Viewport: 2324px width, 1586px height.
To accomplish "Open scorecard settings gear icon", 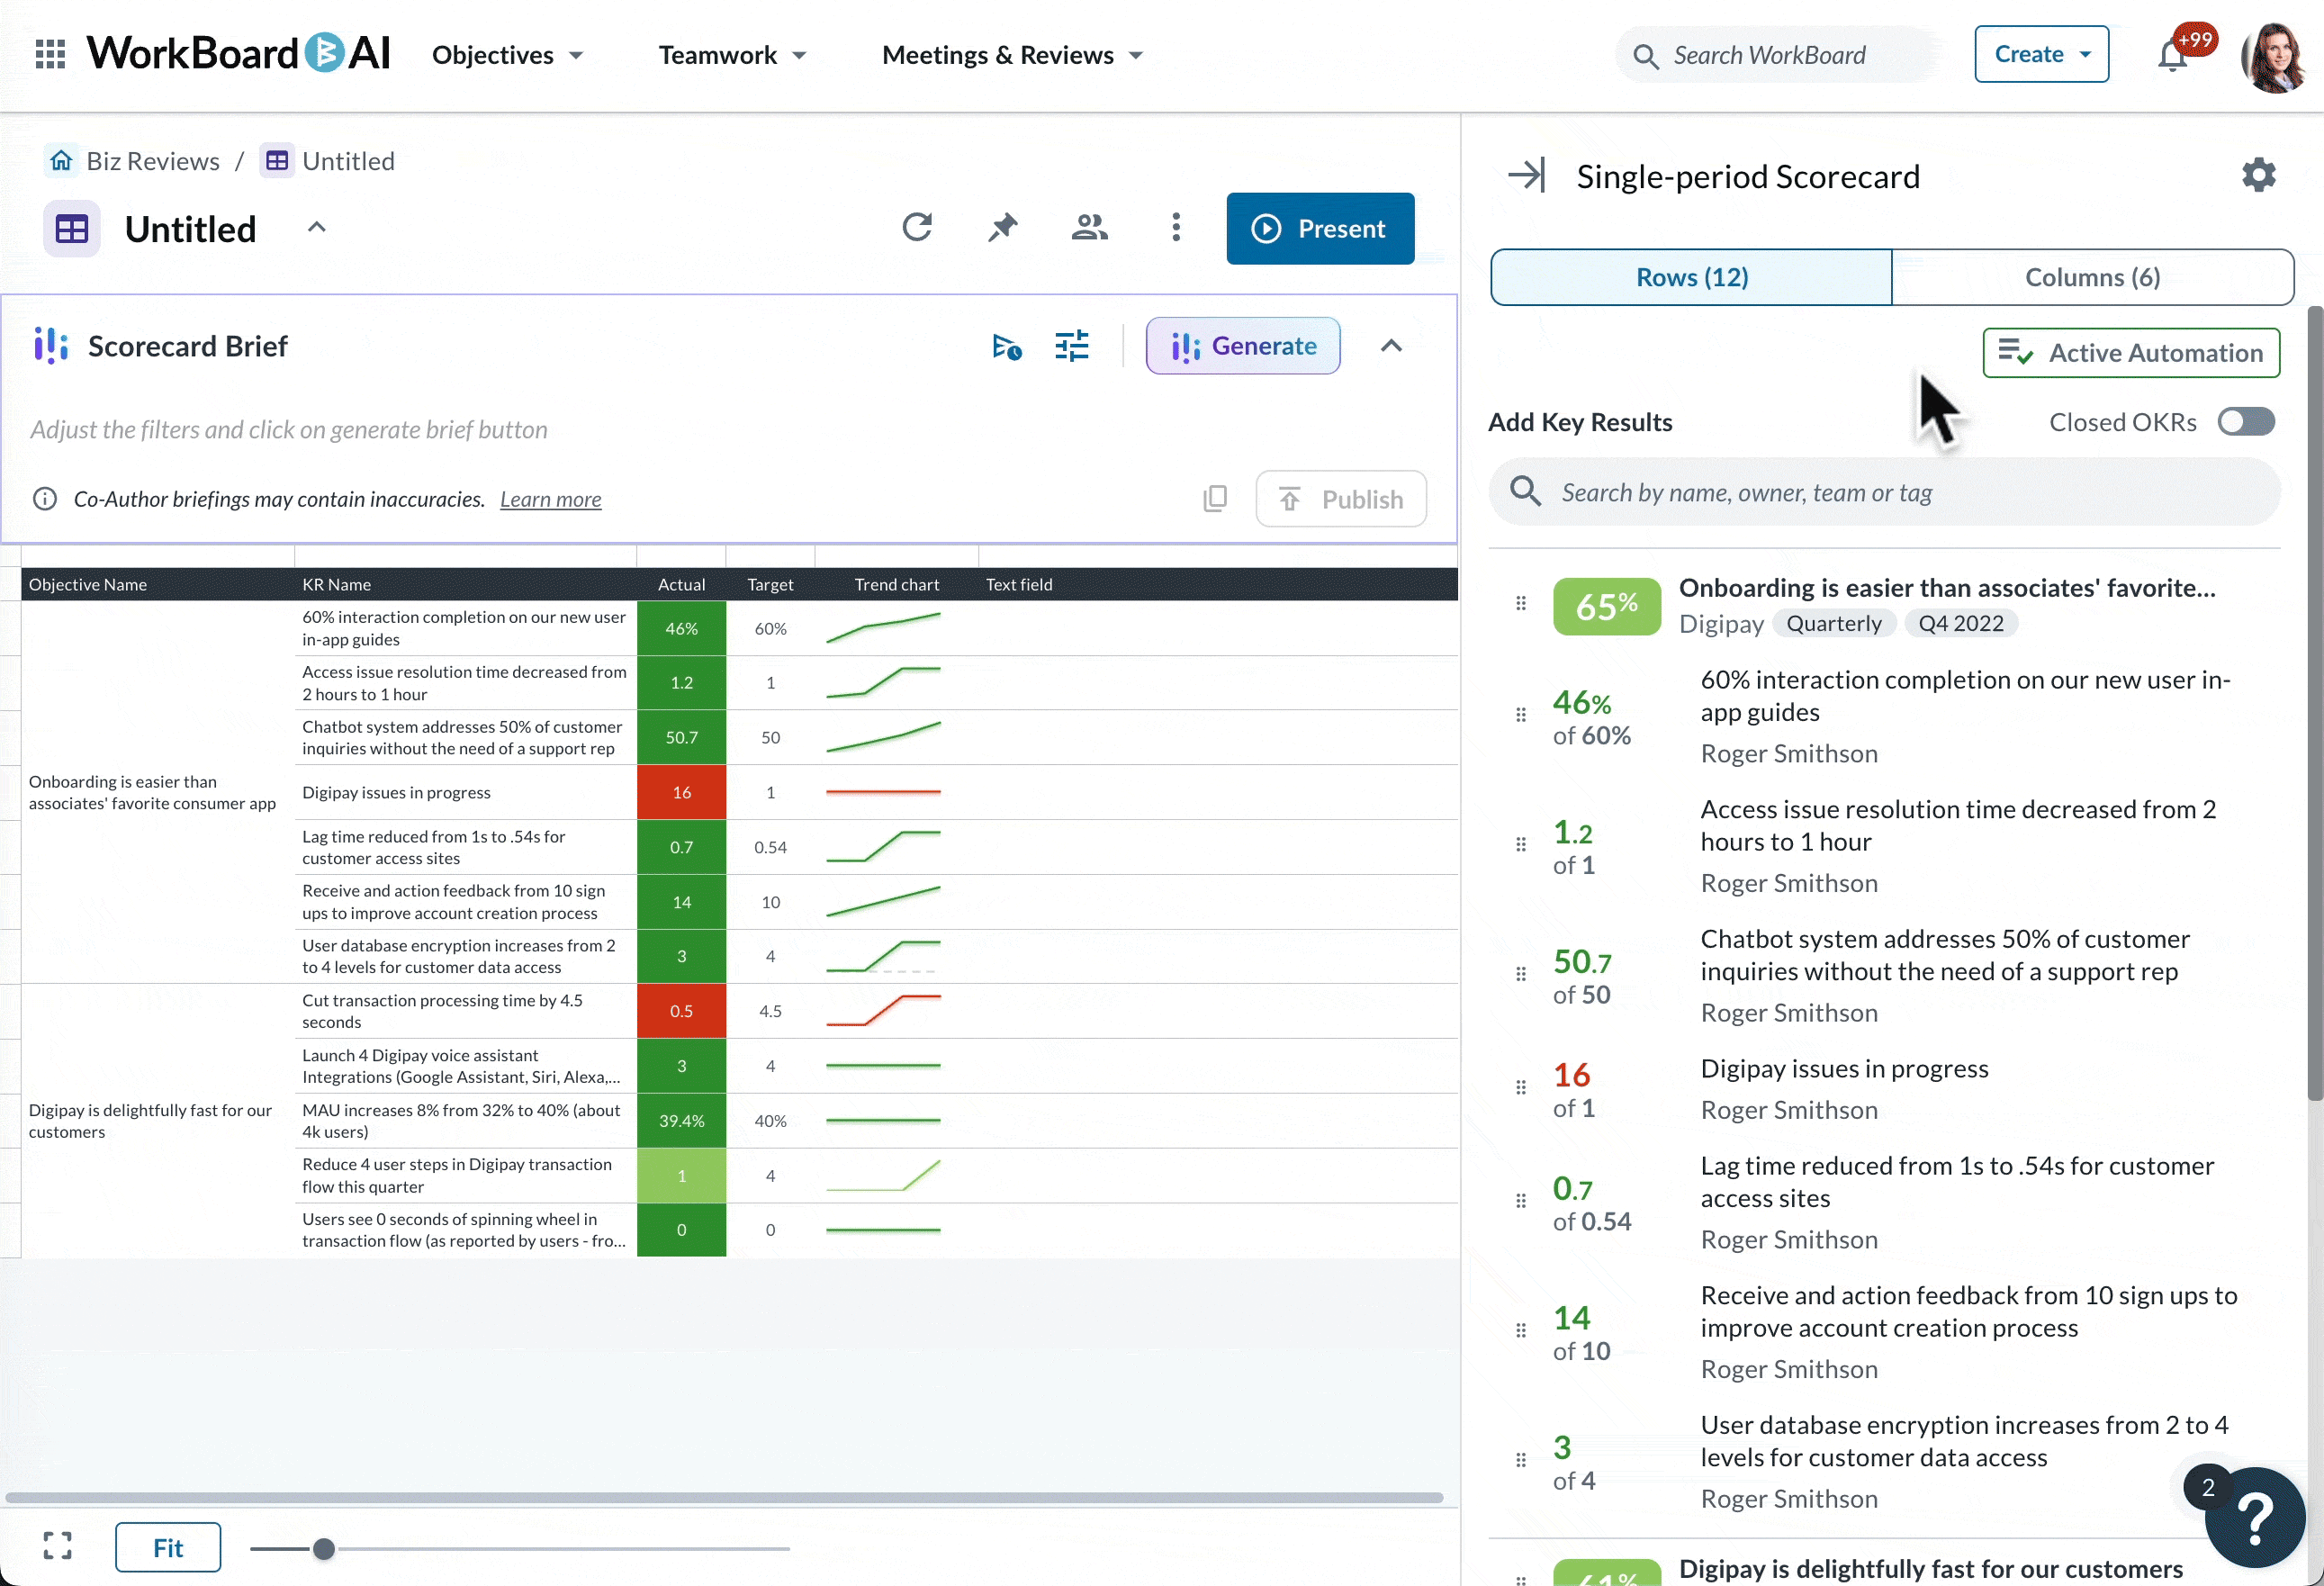I will click(x=2259, y=175).
